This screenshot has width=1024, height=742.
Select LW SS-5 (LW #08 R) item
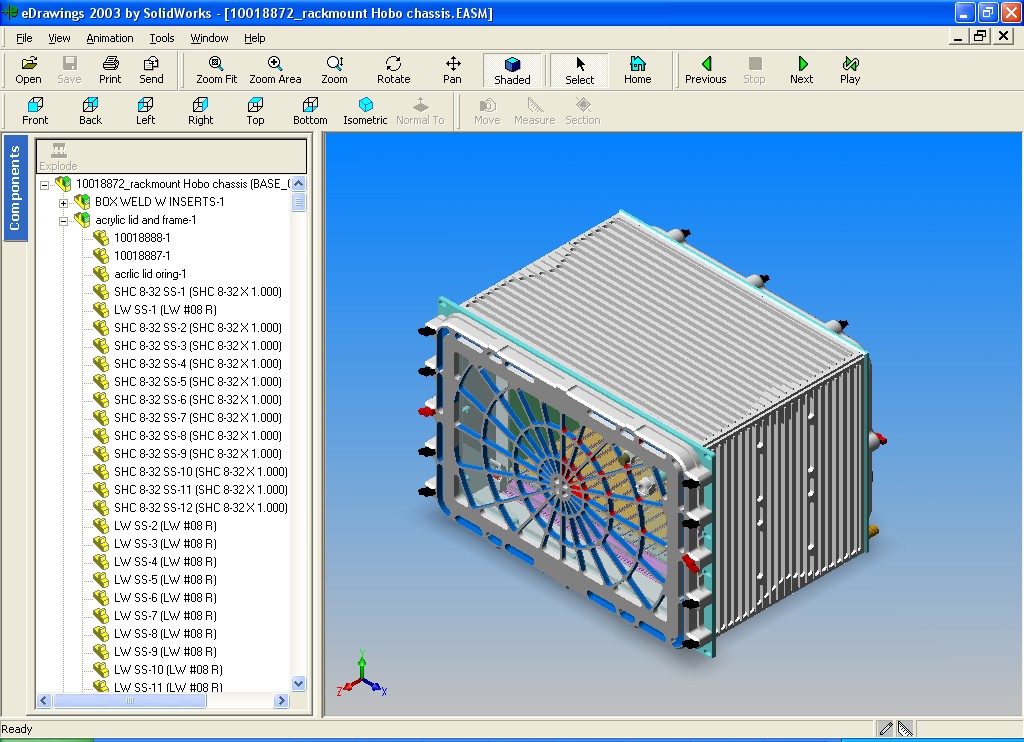(165, 579)
